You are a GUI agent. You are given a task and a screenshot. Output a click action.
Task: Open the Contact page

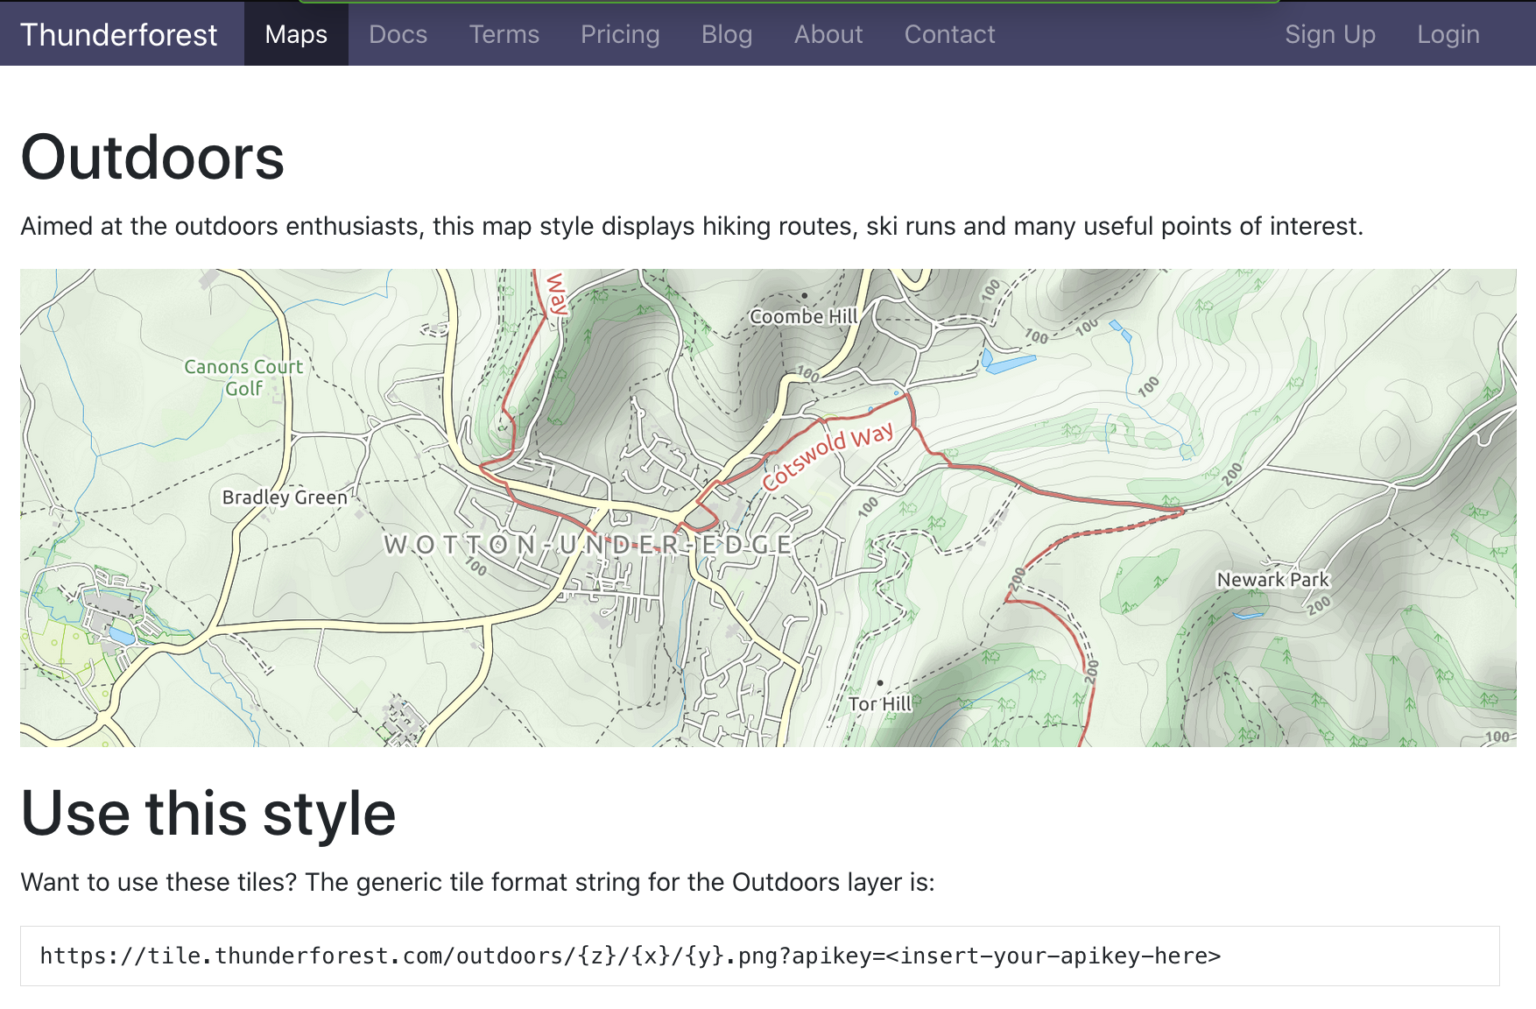949,34
